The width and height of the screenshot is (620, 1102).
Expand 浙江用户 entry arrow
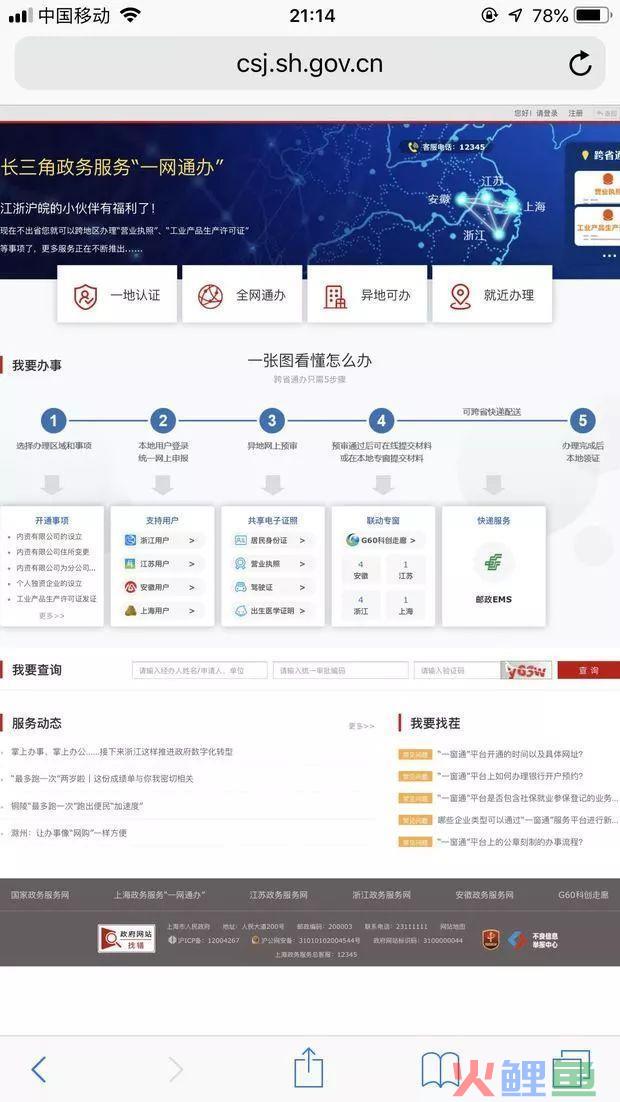(x=192, y=540)
